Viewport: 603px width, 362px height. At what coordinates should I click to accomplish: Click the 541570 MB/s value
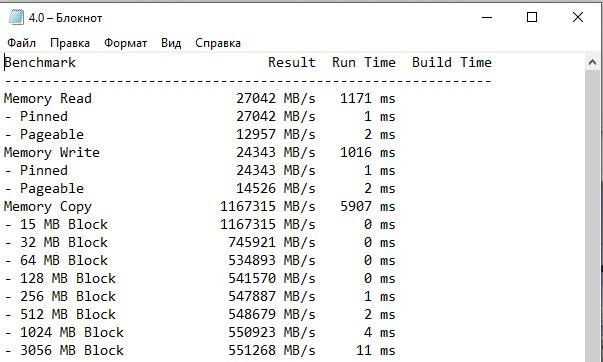click(272, 279)
